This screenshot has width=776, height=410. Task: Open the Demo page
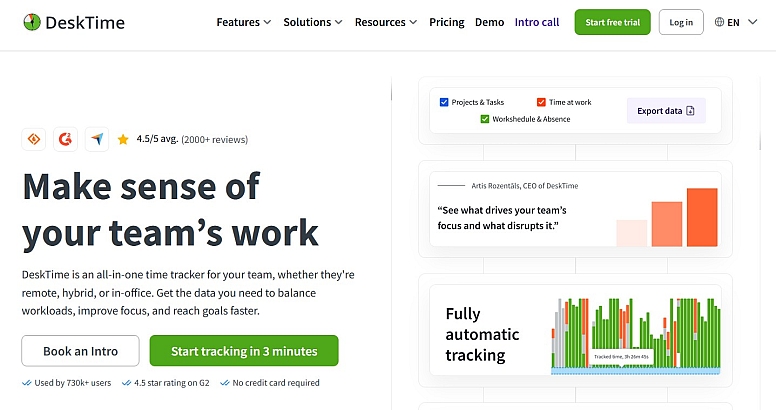click(489, 22)
